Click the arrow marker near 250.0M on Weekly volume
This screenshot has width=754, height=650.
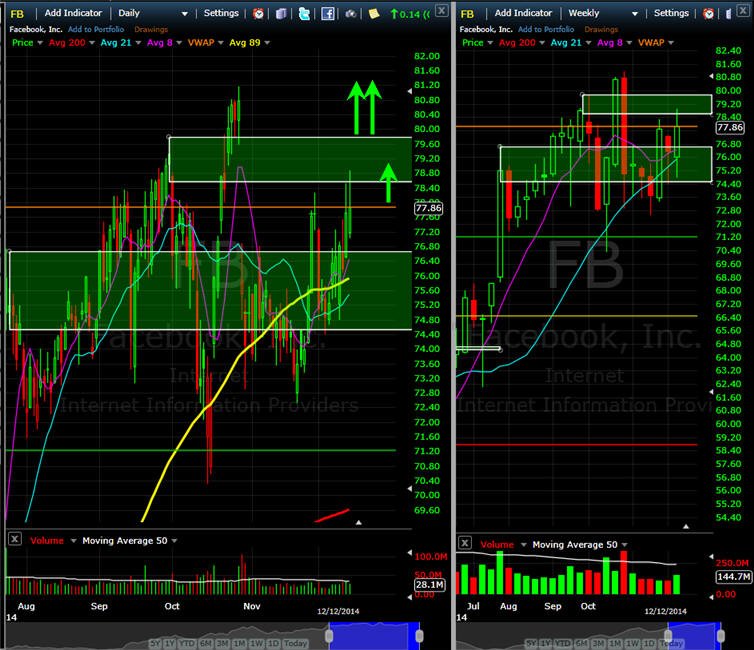(711, 557)
